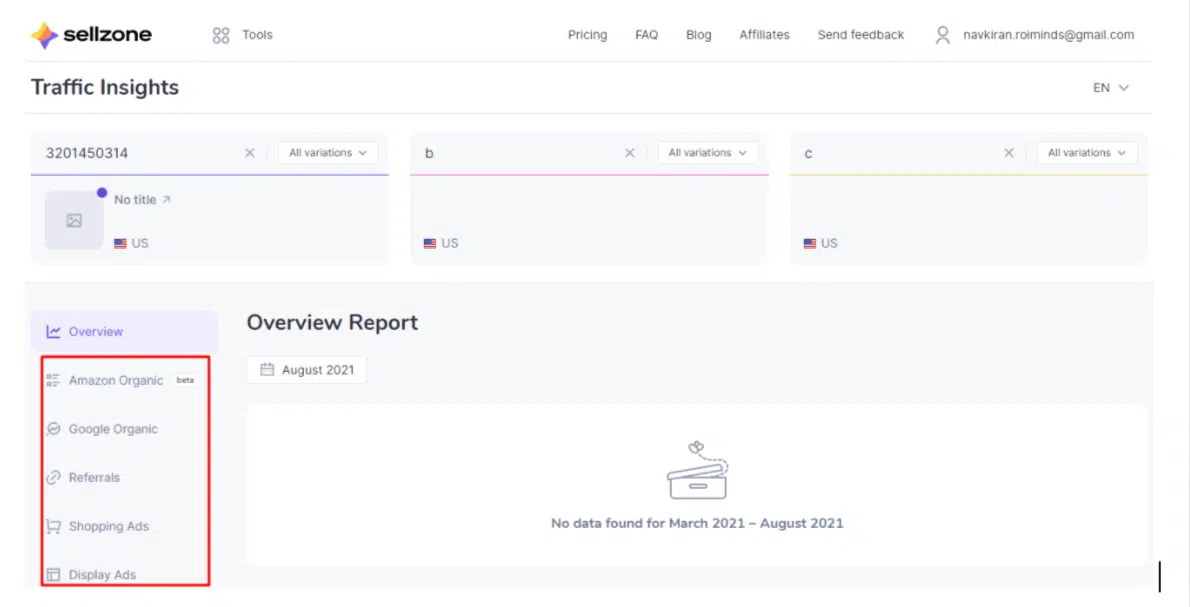Clear the product b field

pos(629,153)
